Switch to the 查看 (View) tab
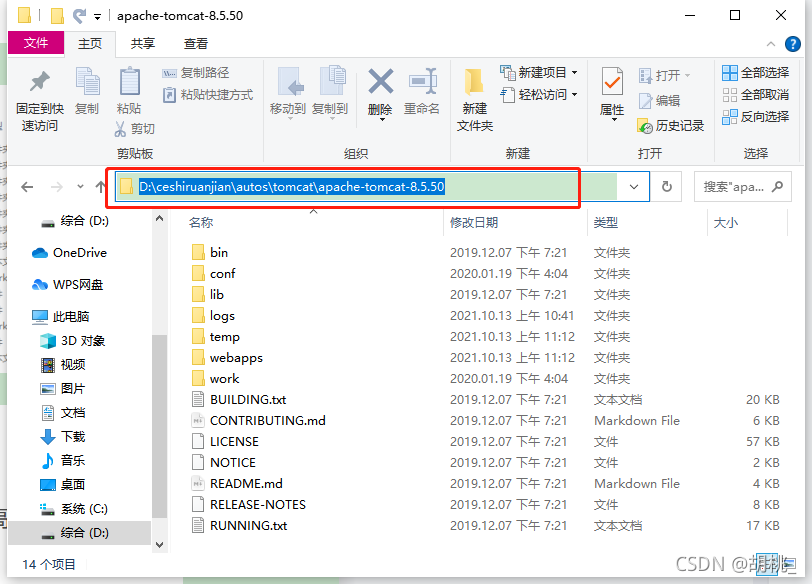 point(196,43)
